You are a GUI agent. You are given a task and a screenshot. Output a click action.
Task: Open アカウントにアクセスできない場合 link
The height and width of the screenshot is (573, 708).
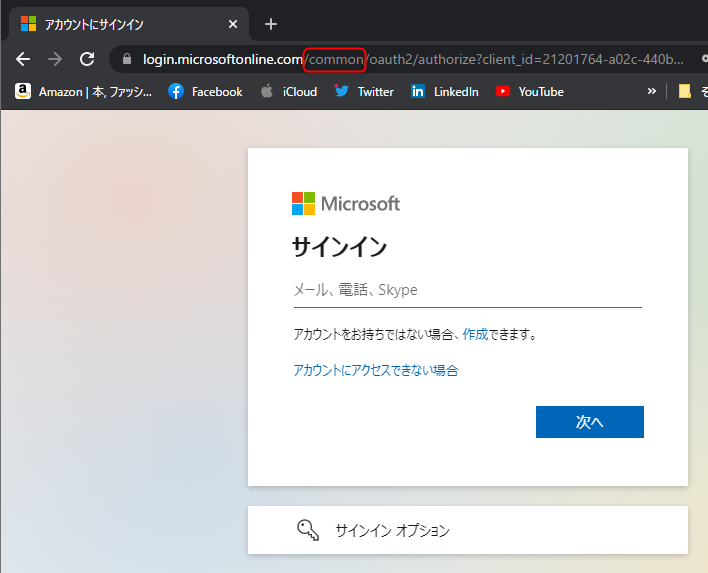(376, 371)
